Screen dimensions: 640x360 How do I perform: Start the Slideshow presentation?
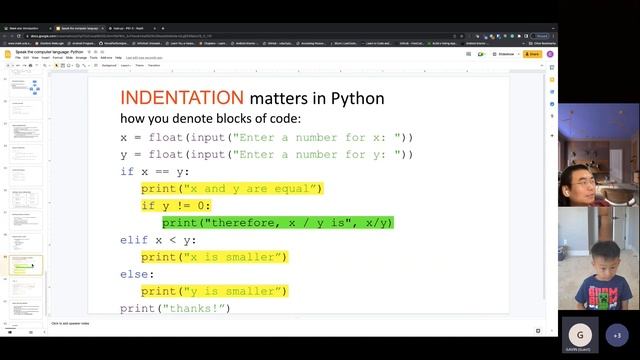(x=505, y=54)
